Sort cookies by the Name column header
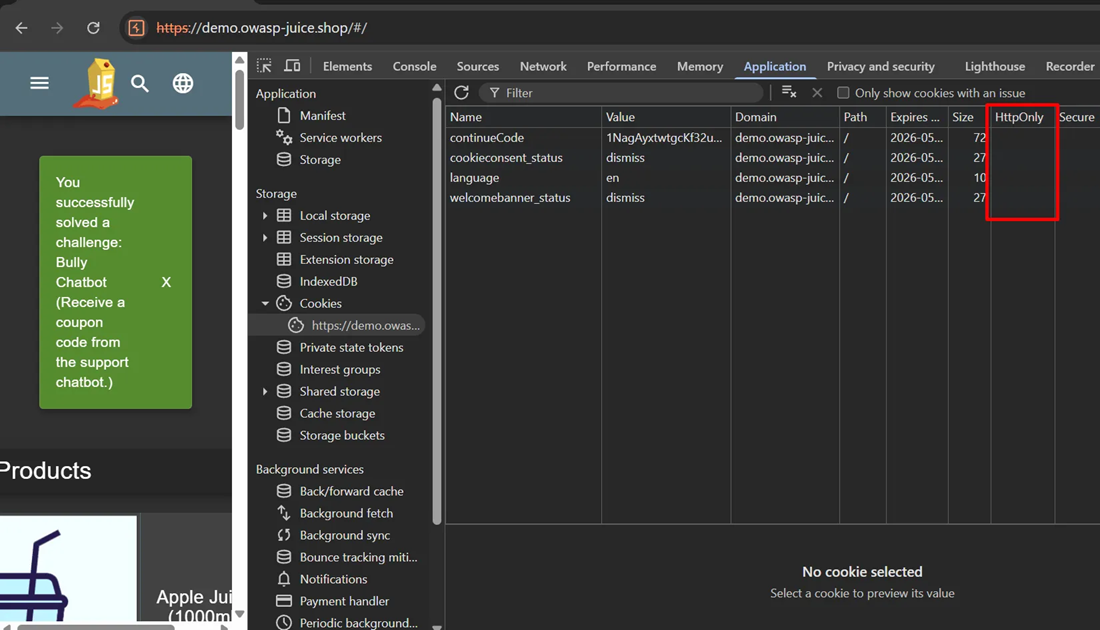 (523, 117)
